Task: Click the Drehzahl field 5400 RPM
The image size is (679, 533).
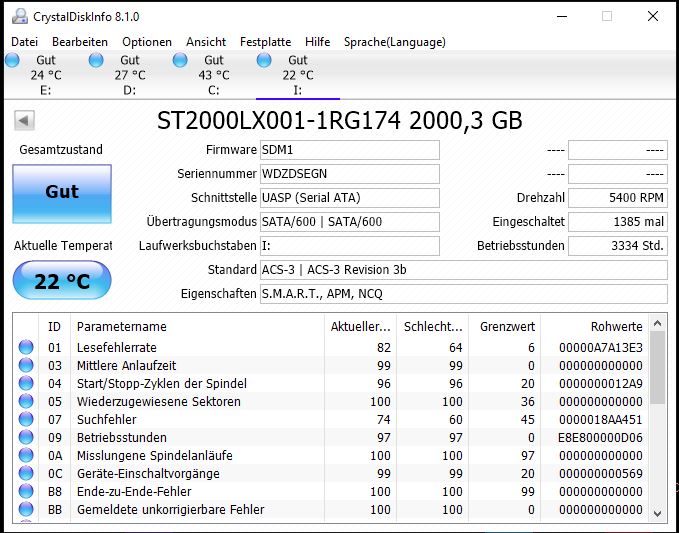Action: coord(618,198)
